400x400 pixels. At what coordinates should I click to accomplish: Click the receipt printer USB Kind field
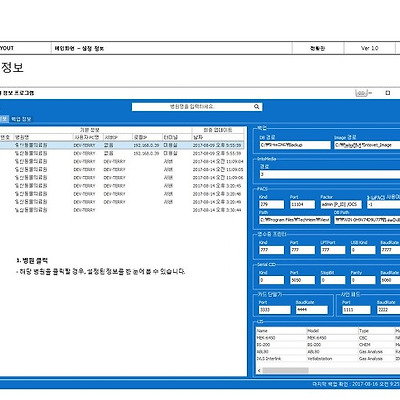click(363, 250)
